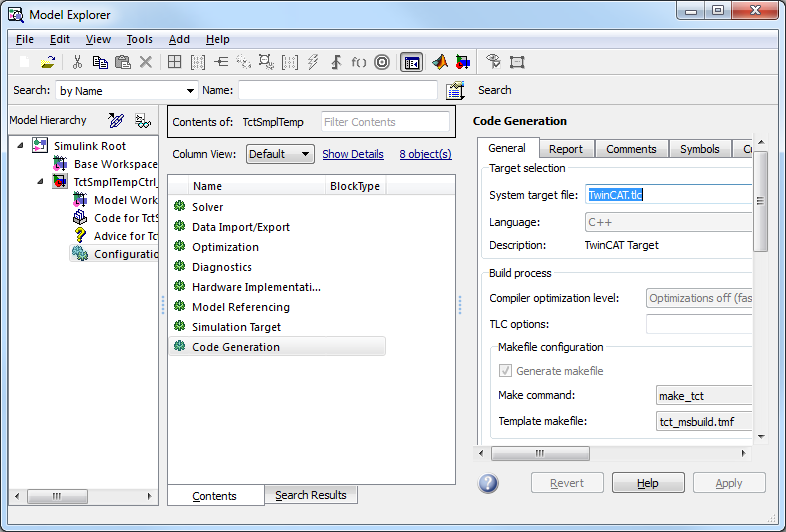Switch to the Search Results tab
The image size is (786, 532).
311,495
